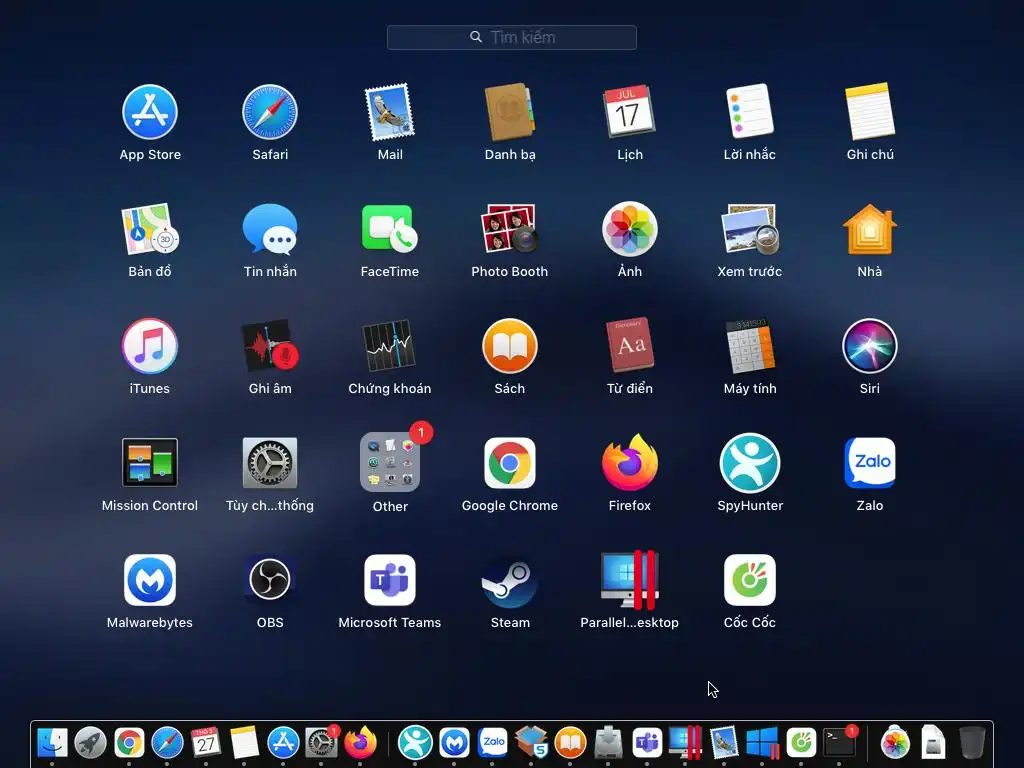The width and height of the screenshot is (1024, 768).
Task: Open yellow Notes icon in Dock
Action: coord(244,743)
